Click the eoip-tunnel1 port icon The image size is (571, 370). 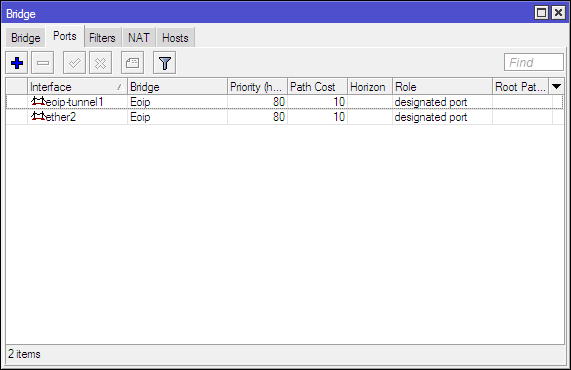pos(38,101)
